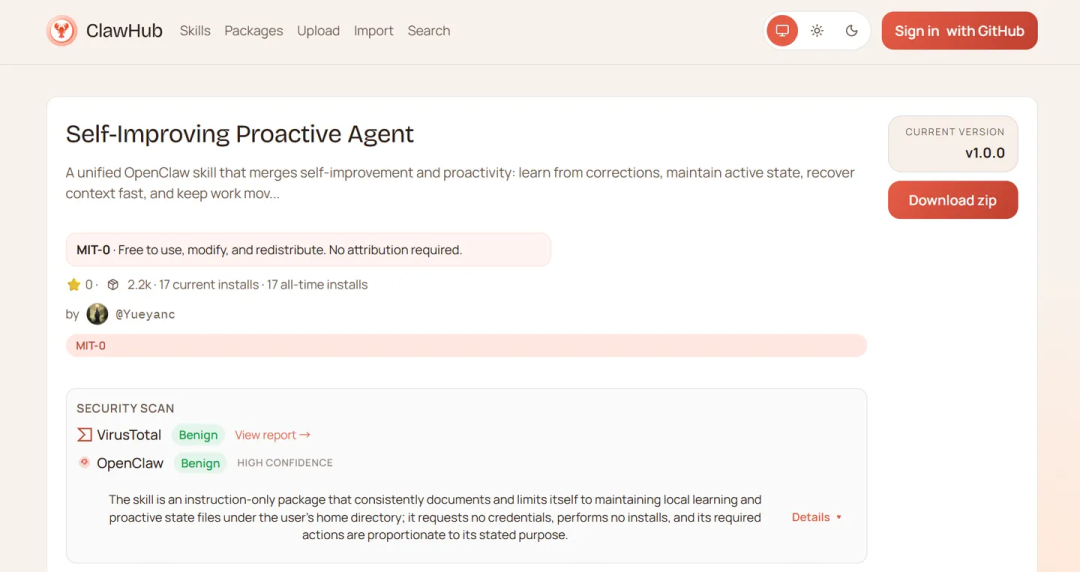Select the system theme monitor icon

782,31
